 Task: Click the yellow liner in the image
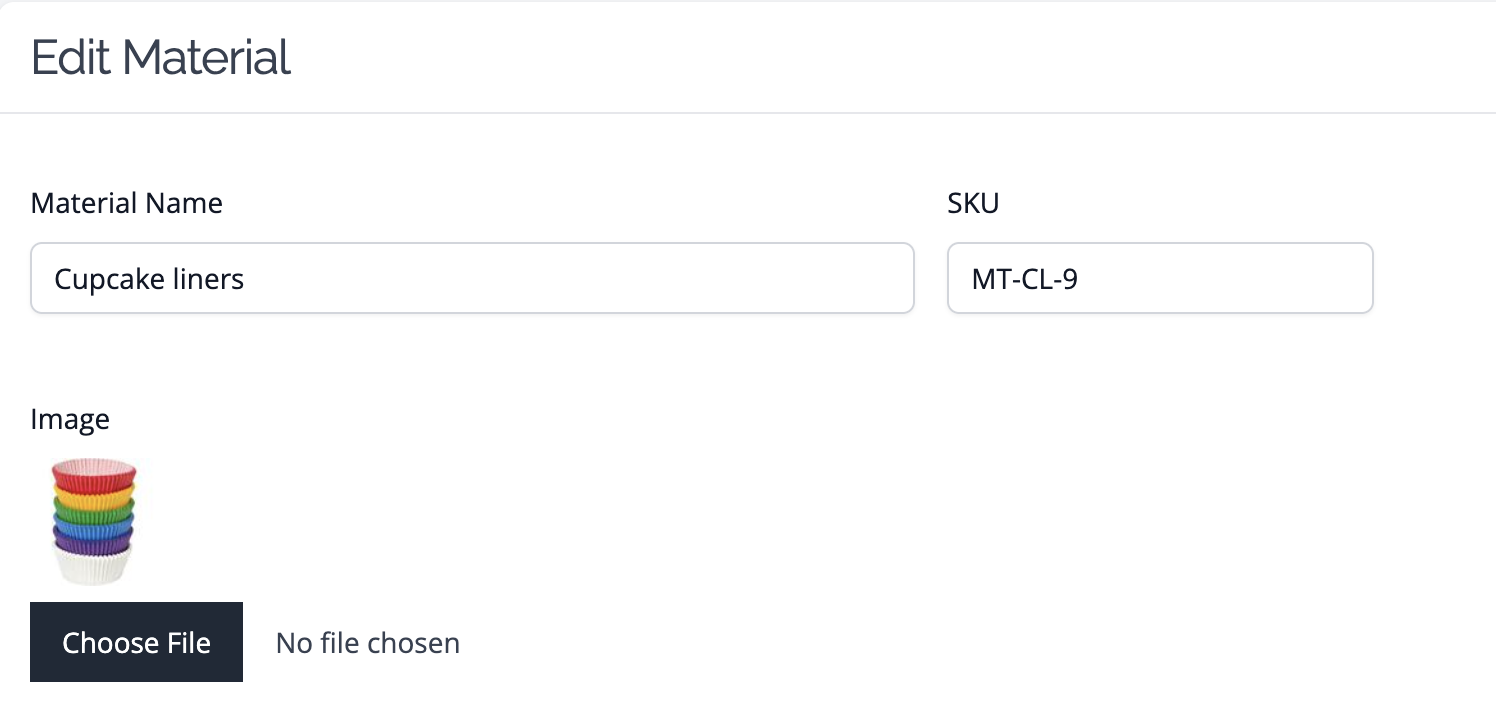[93, 495]
